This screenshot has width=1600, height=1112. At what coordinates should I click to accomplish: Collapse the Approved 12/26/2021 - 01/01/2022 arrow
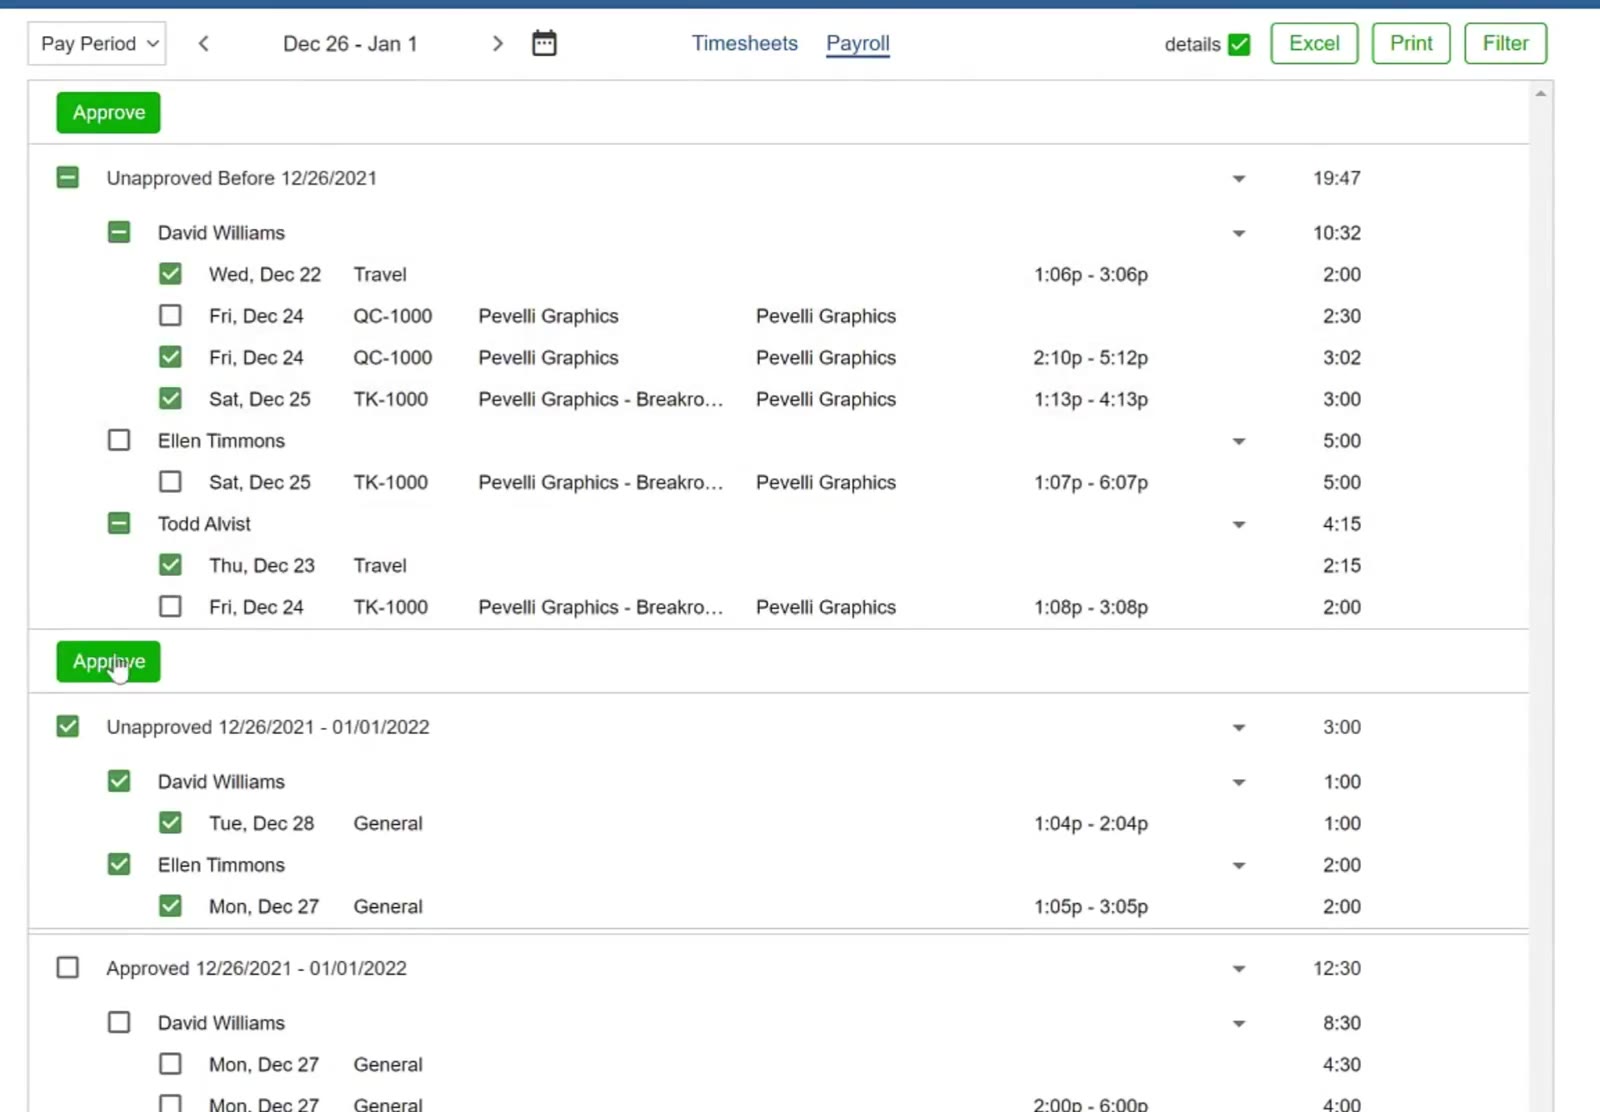click(x=1238, y=968)
